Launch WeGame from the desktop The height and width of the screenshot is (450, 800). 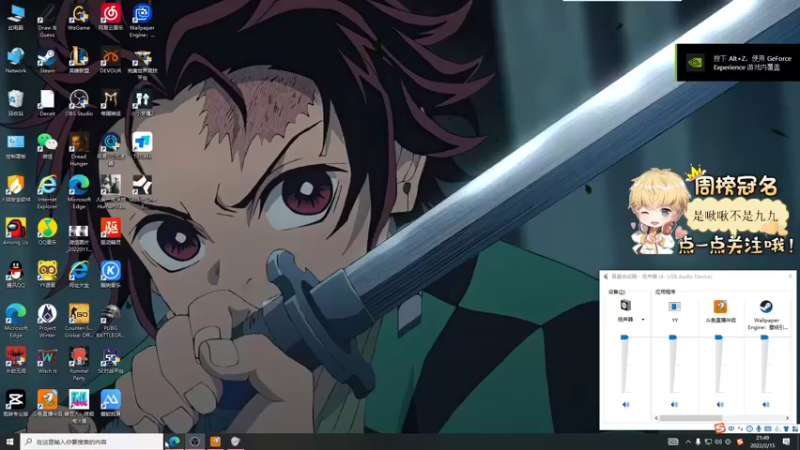[79, 18]
